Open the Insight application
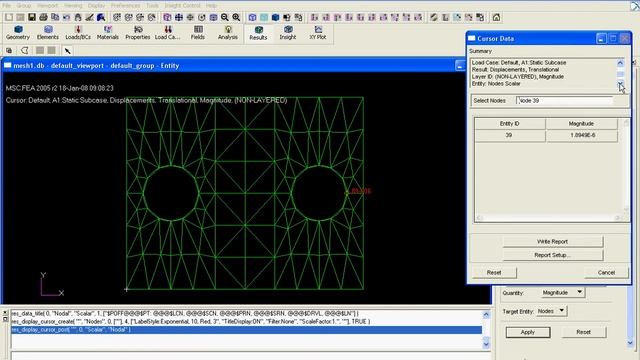This screenshot has width=640, height=360. [288, 33]
